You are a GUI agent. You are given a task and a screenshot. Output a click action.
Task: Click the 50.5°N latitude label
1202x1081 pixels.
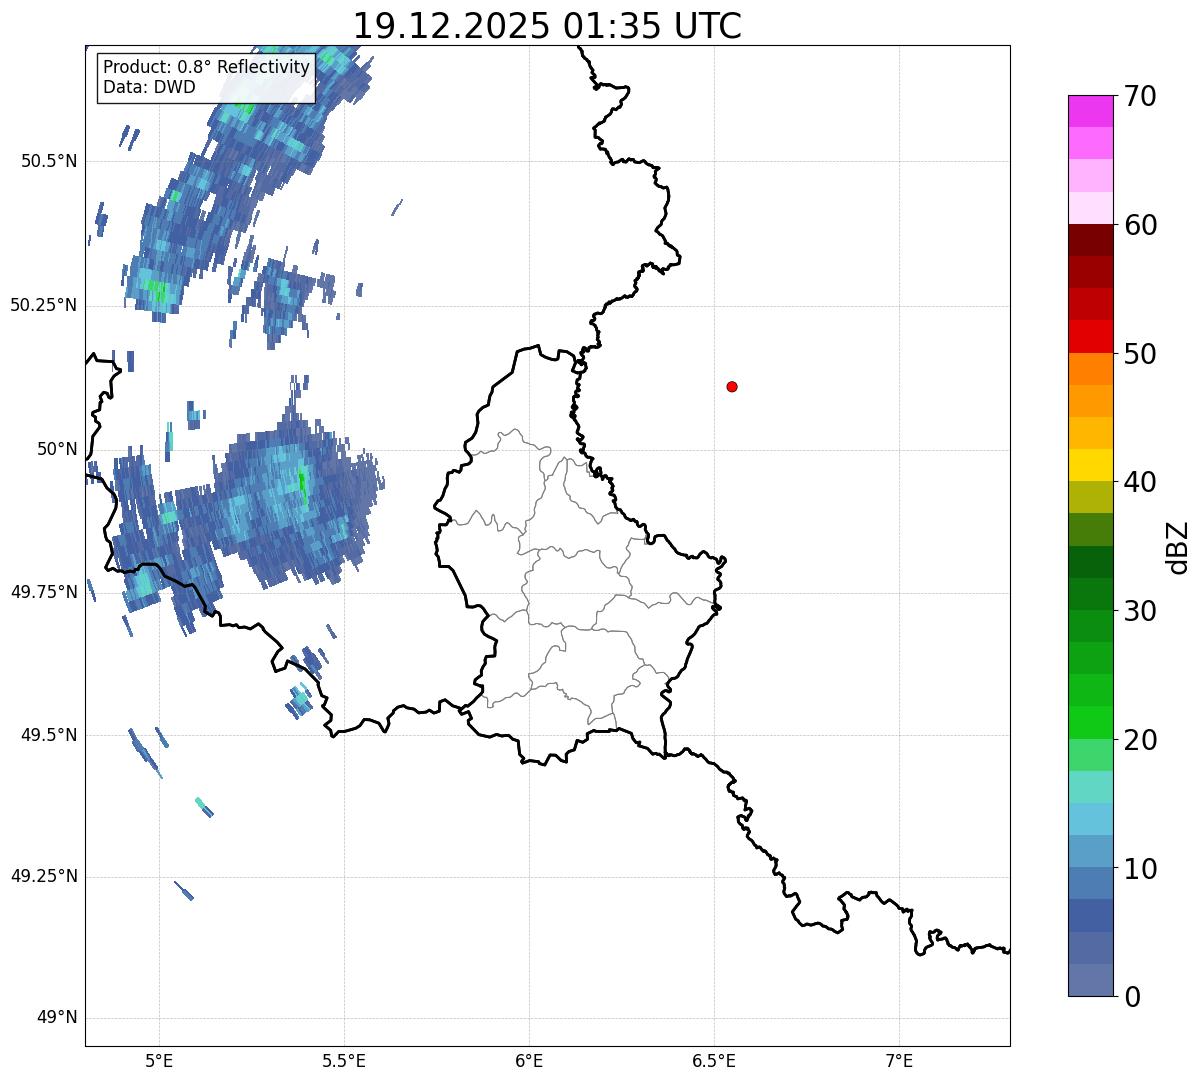coord(49,161)
